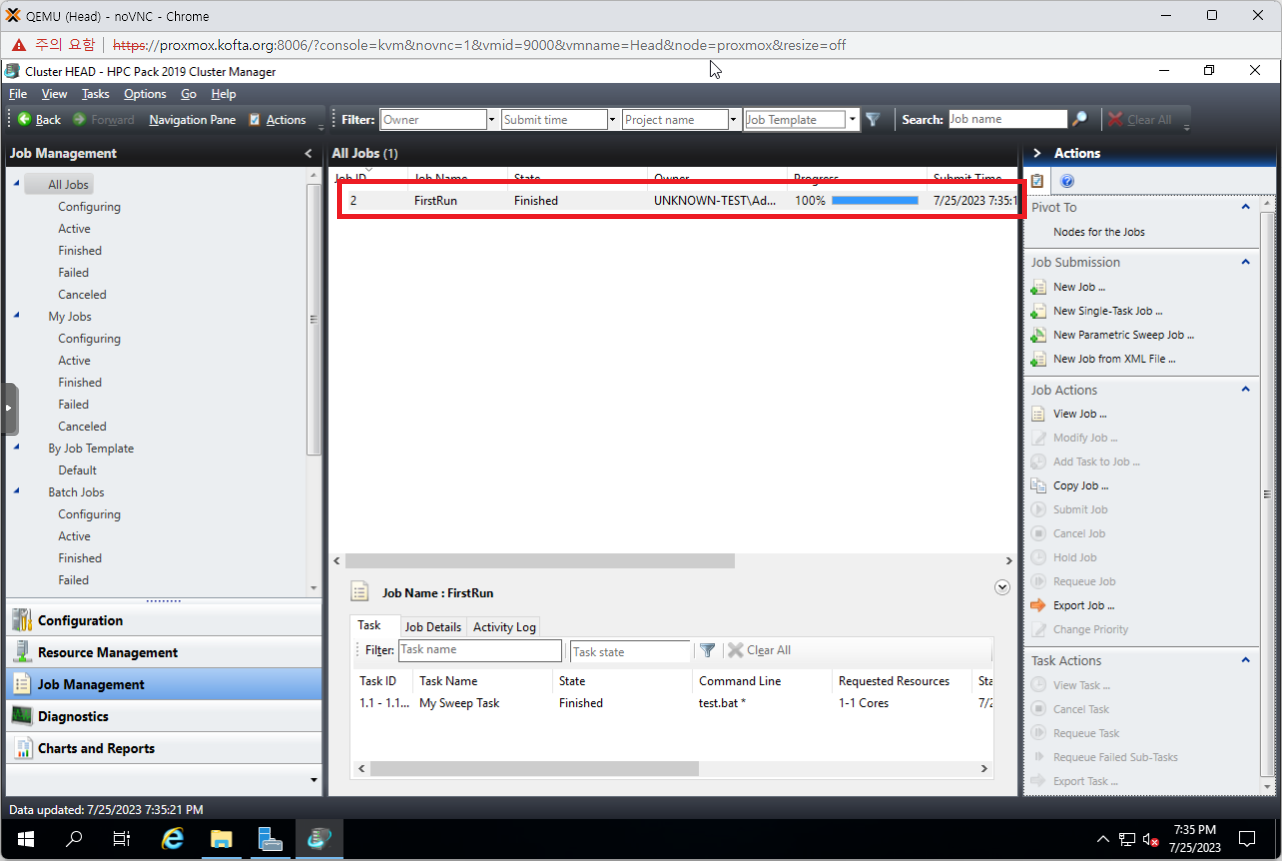The height and width of the screenshot is (861, 1282).
Task: Click the help question mark icon in Actions
Action: [x=1067, y=181]
